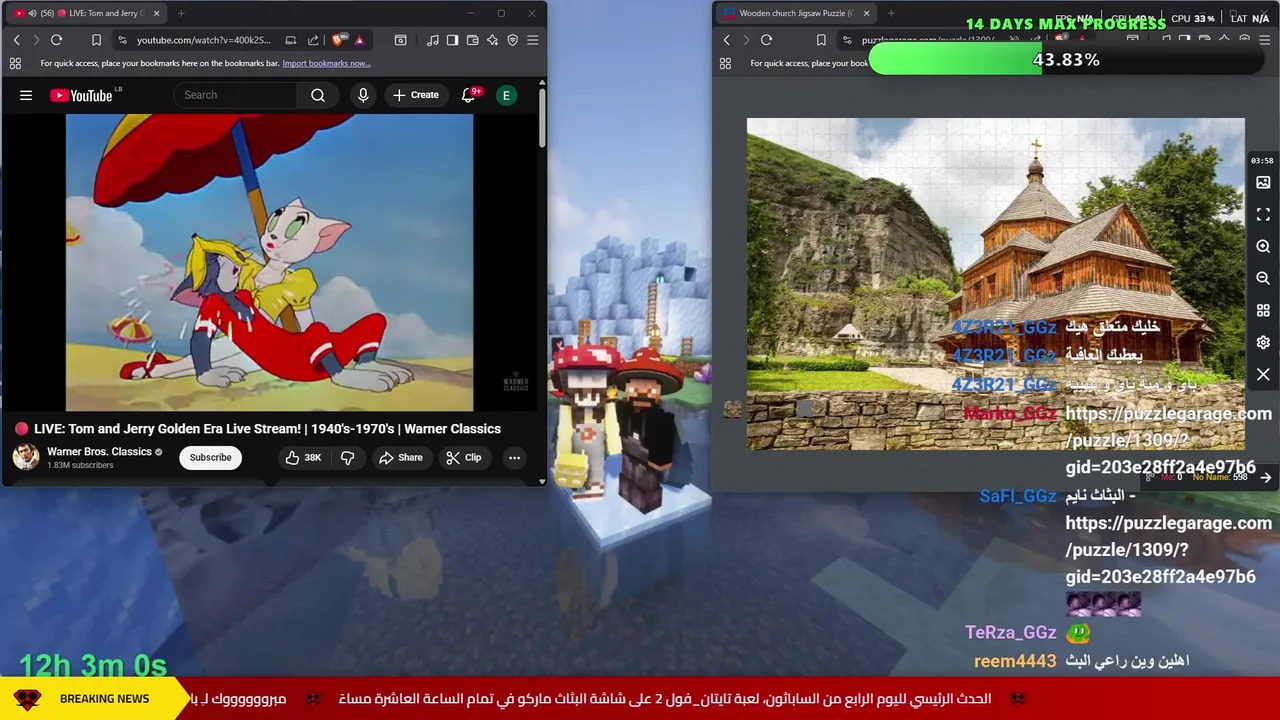Open the browser hamburger menu in YouTube window
This screenshot has height=720, width=1280.
pyautogui.click(x=532, y=40)
